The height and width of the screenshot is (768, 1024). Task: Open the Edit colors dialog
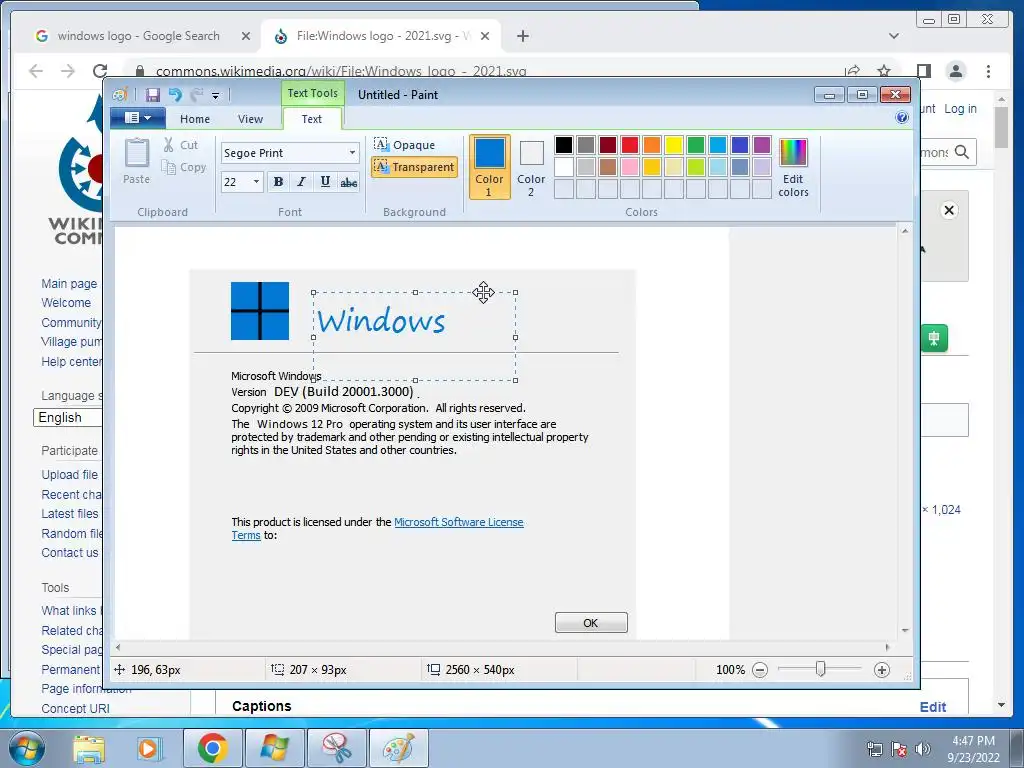pos(793,167)
